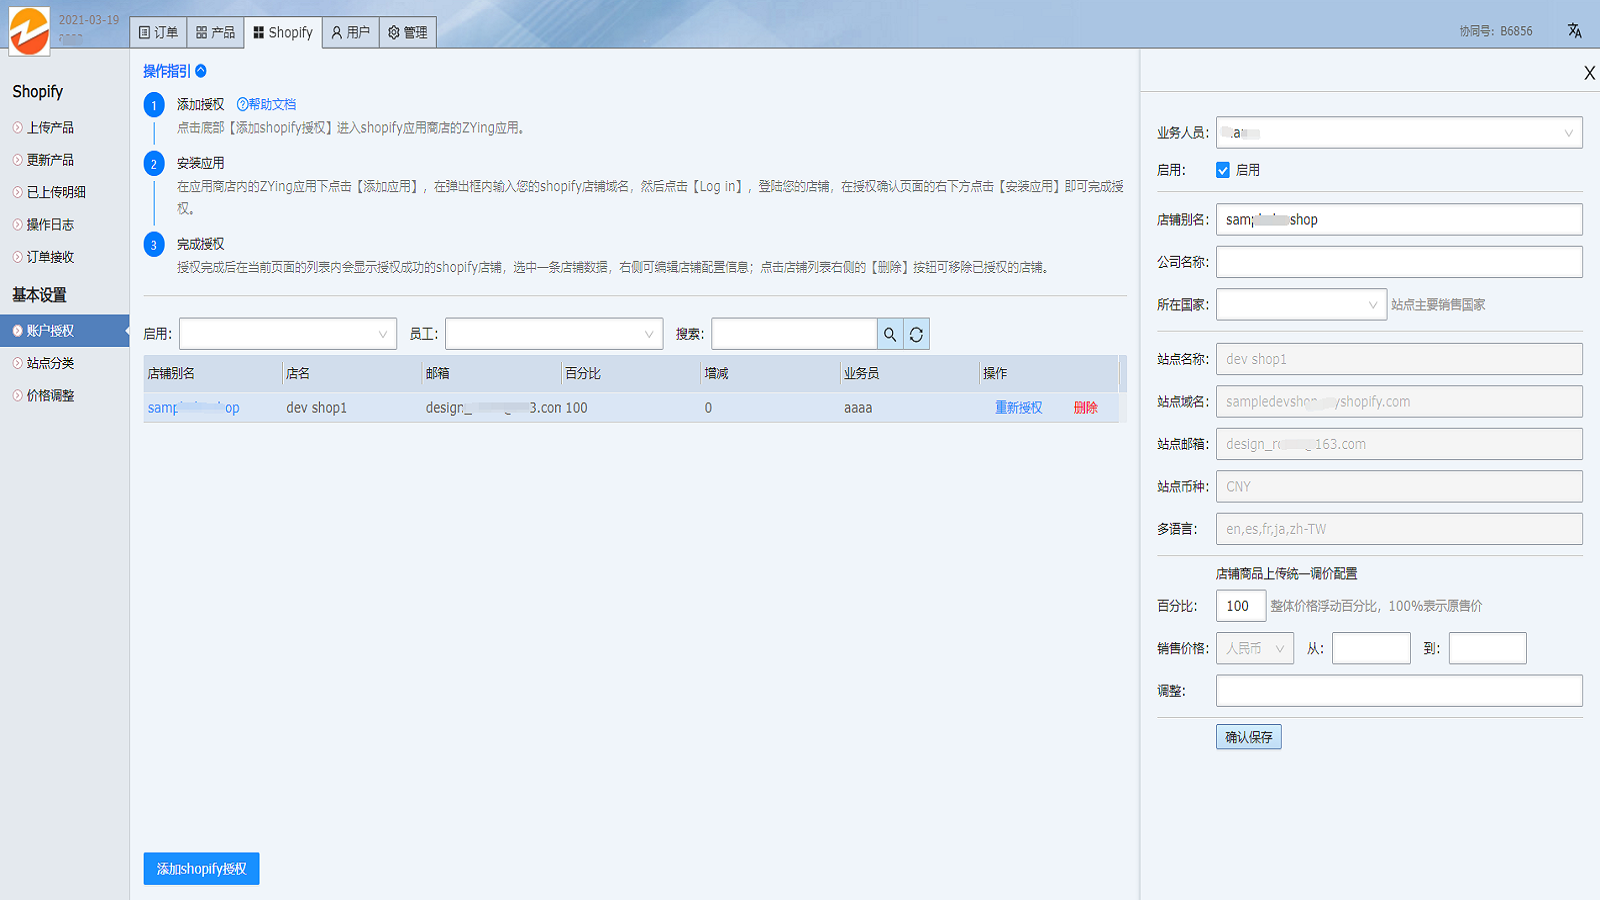Click the 添加shopify授权 button
The image size is (1600, 900).
pyautogui.click(x=201, y=869)
